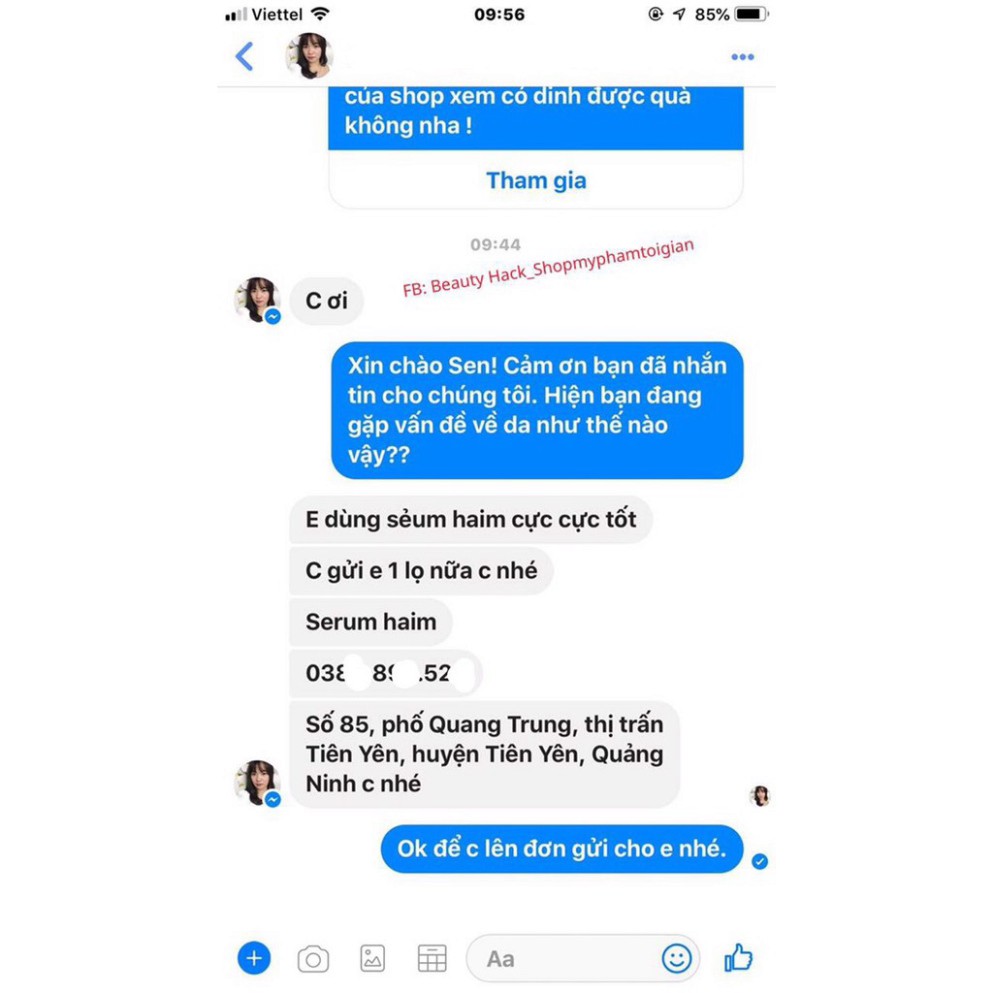The image size is (993, 993).
Task: Tap sender avatar beside the address message
Action: [257, 783]
